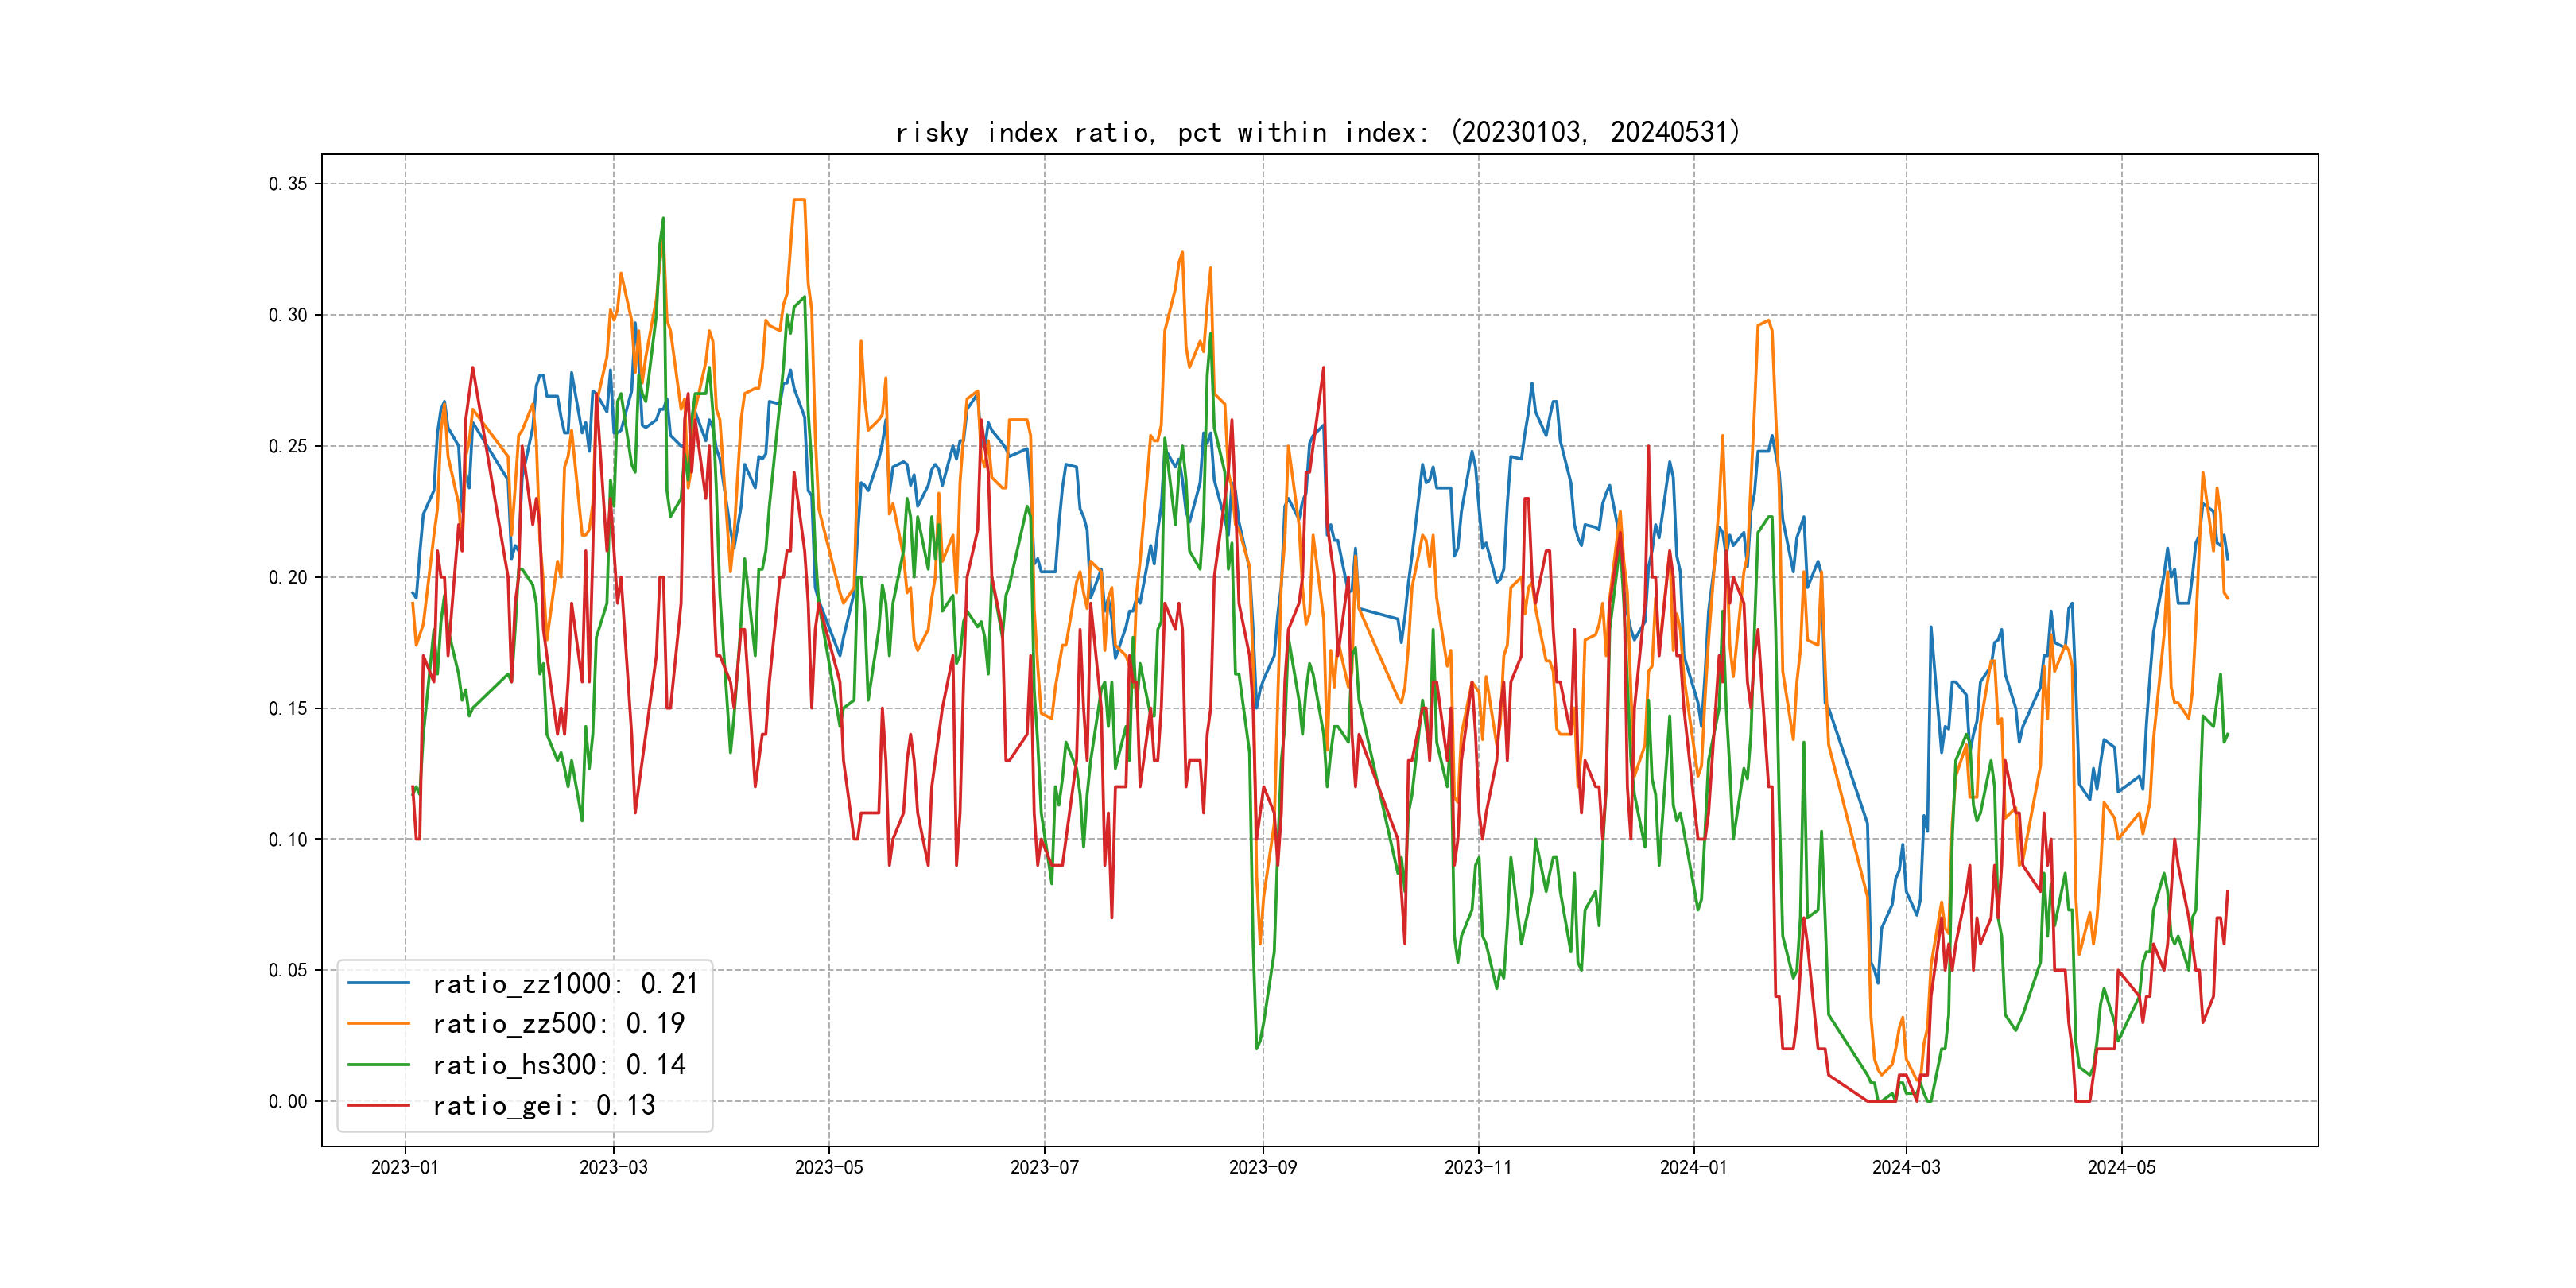Screen dimensions: 2576x1288
Task: Click the 2023-09 x-axis tick label
Action: click(1262, 1167)
